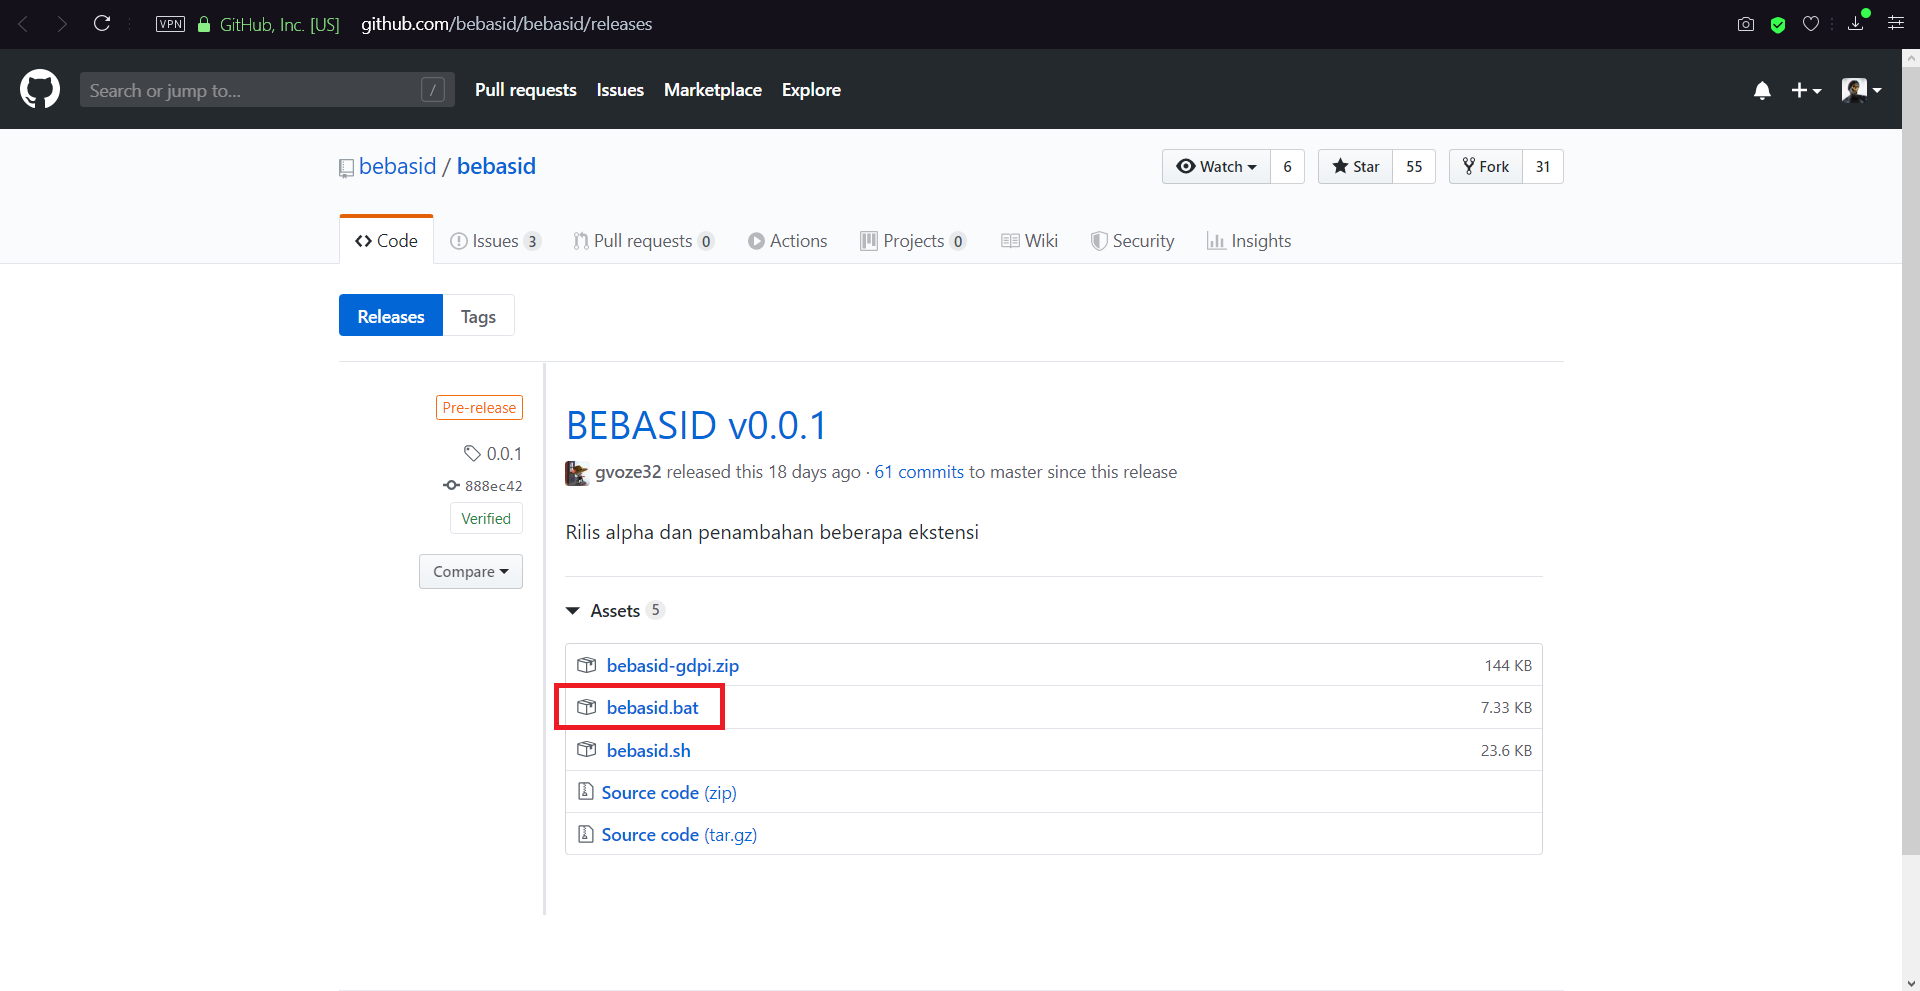Switch to the Projects tab
Viewport: 1920px width, 991px height.
pyautogui.click(x=913, y=241)
